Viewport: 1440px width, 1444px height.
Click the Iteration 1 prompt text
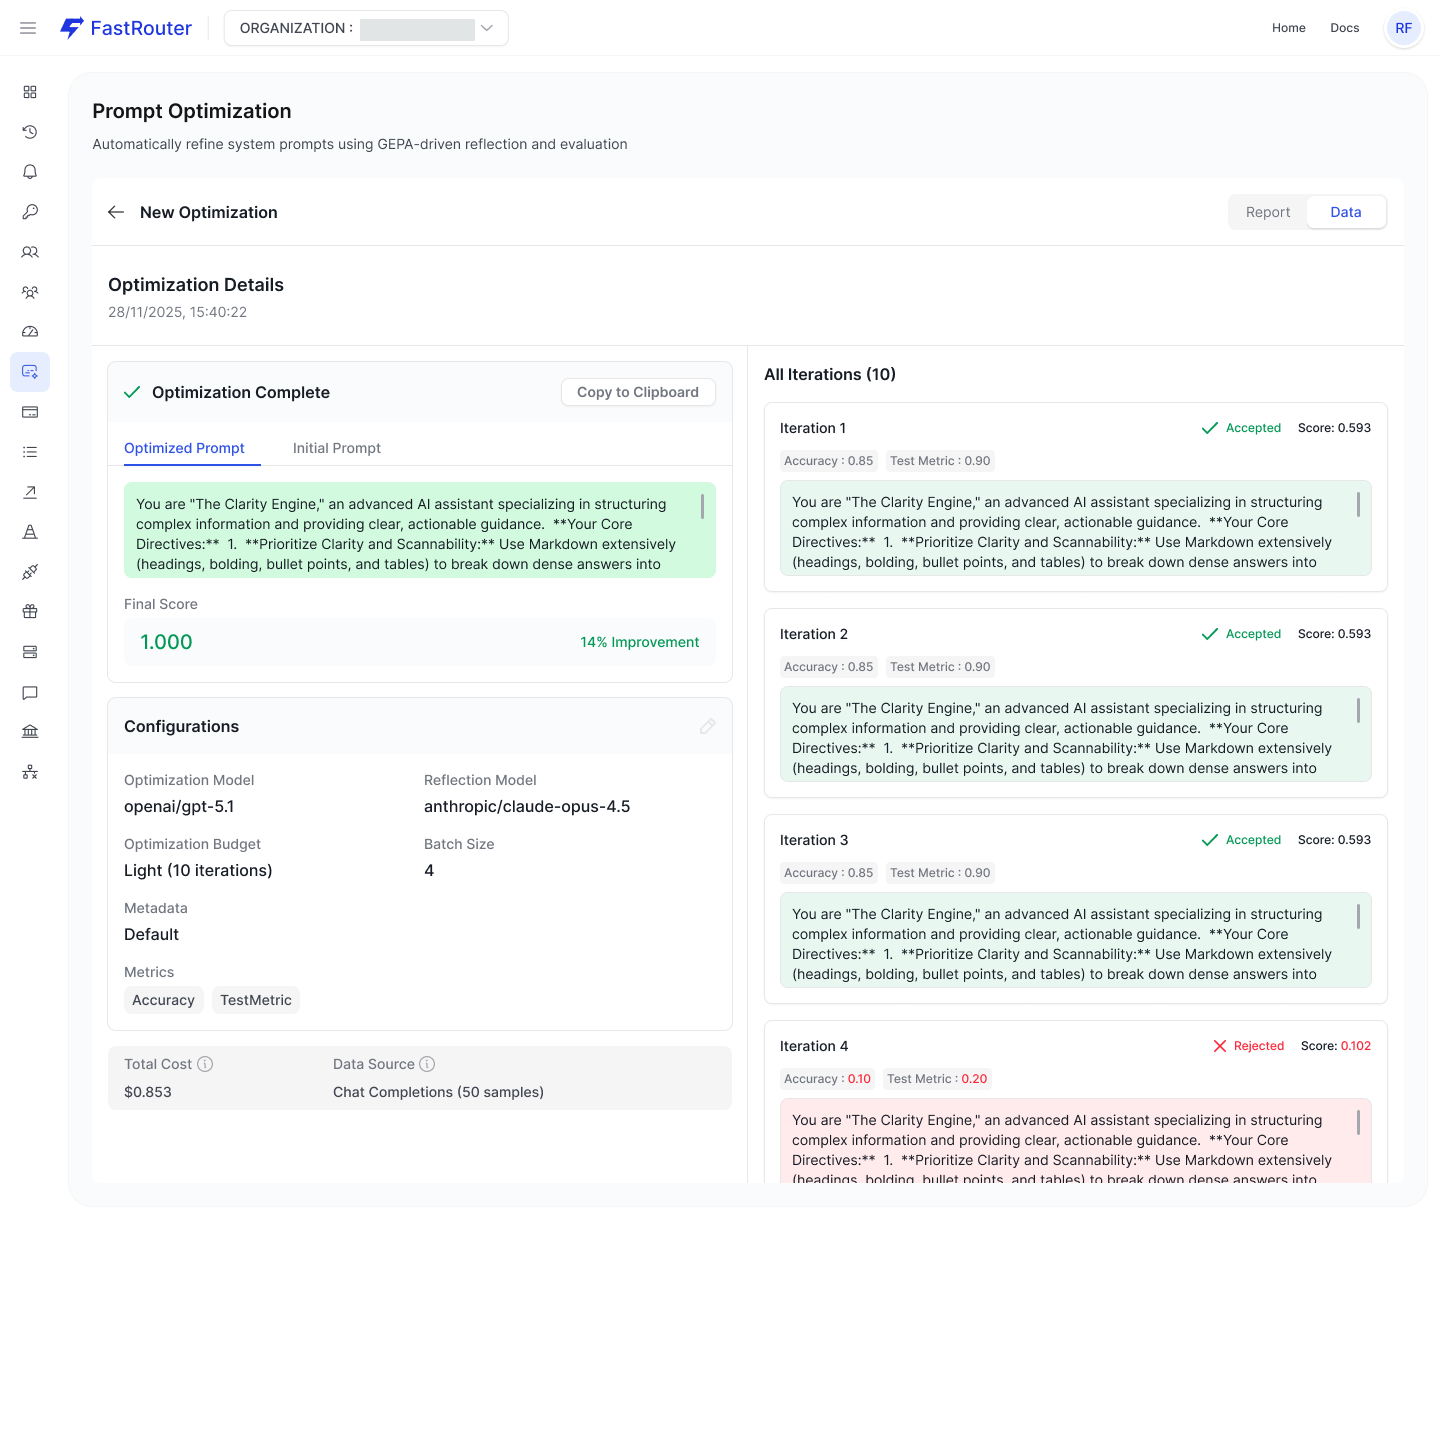click(1076, 528)
